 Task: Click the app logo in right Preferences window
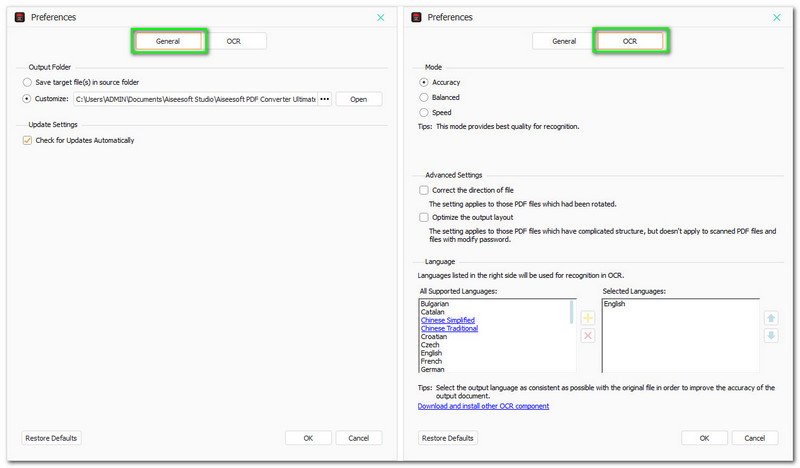pos(416,17)
